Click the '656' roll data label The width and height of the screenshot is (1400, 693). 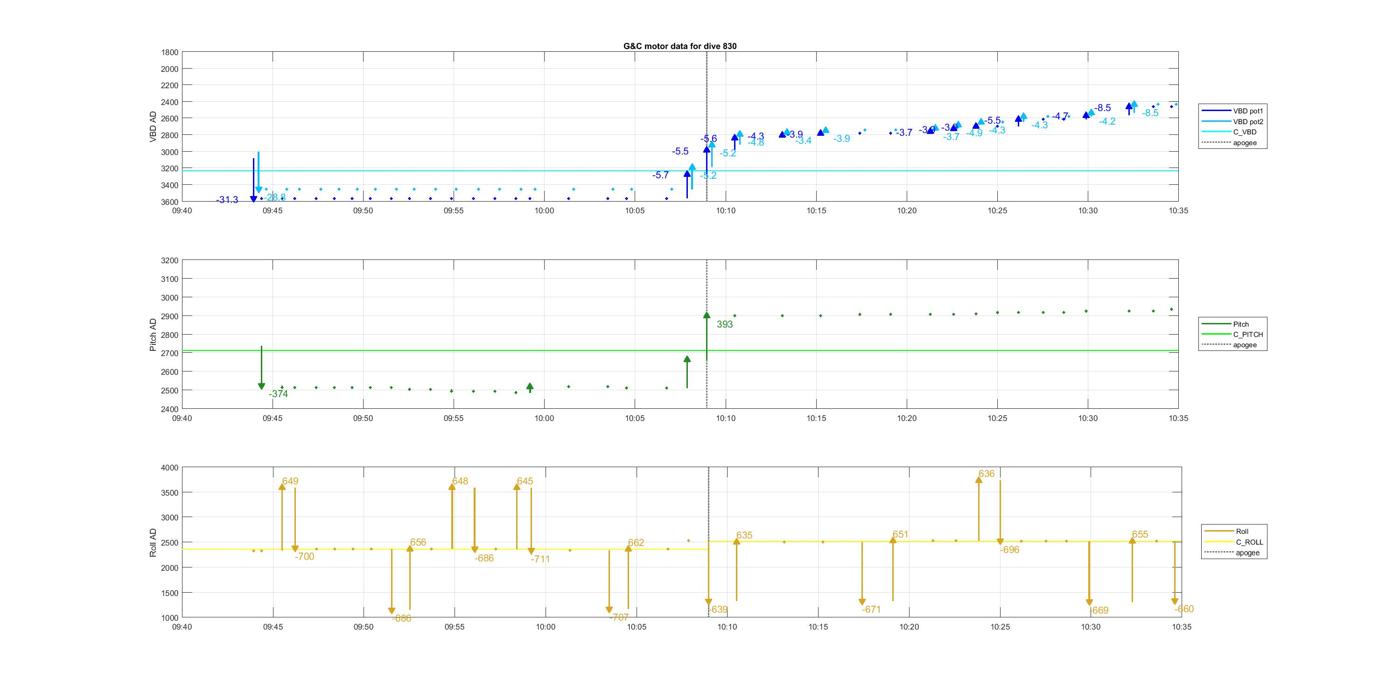coord(418,542)
